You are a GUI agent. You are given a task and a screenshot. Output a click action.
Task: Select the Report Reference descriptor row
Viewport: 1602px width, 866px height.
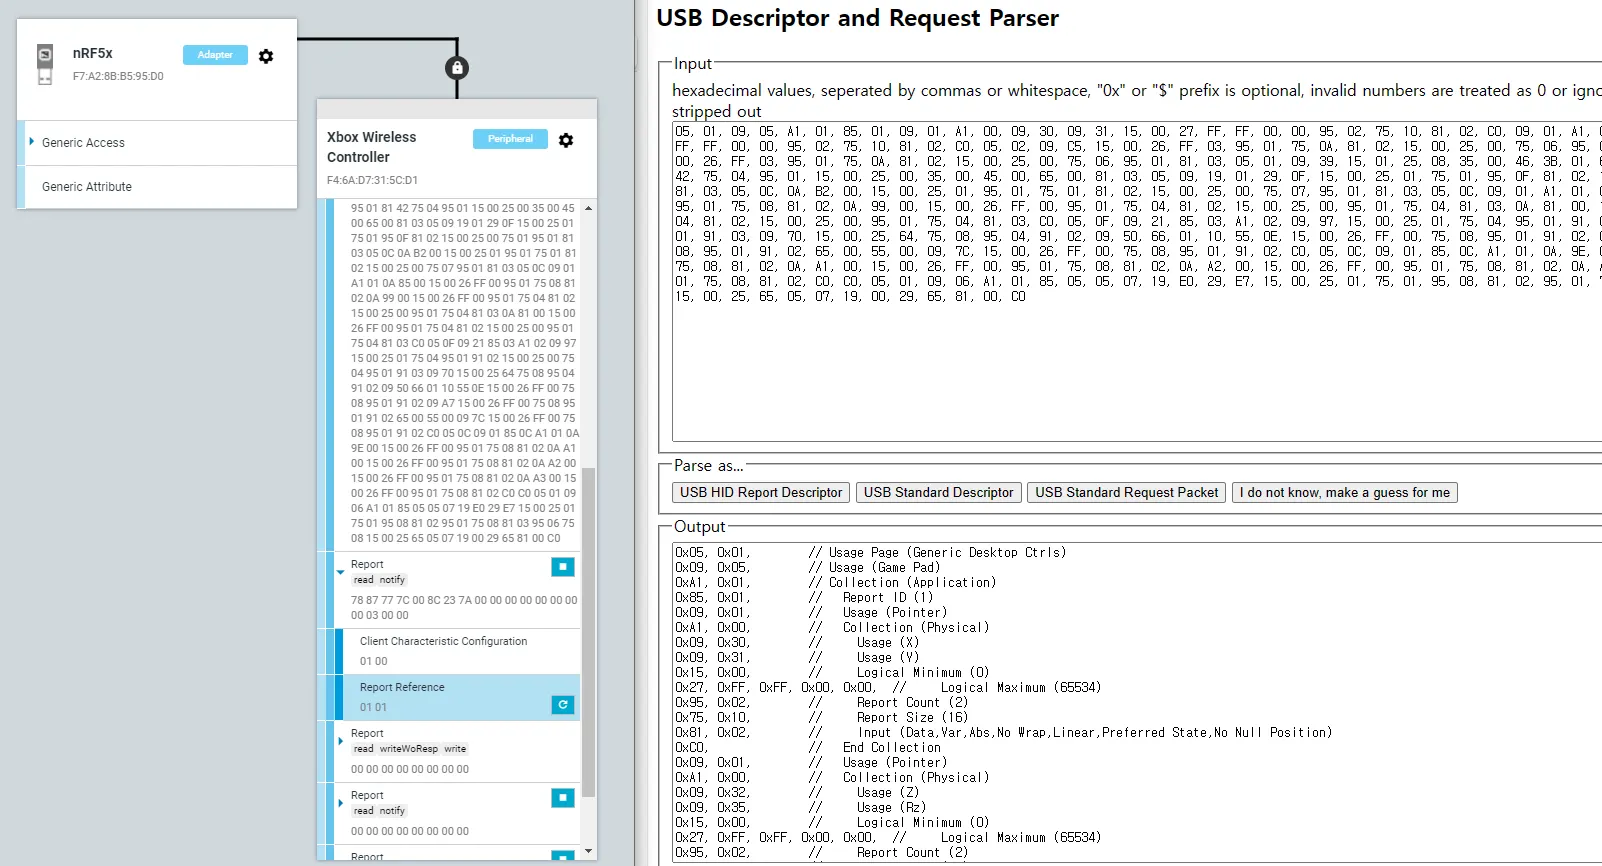pos(458,697)
